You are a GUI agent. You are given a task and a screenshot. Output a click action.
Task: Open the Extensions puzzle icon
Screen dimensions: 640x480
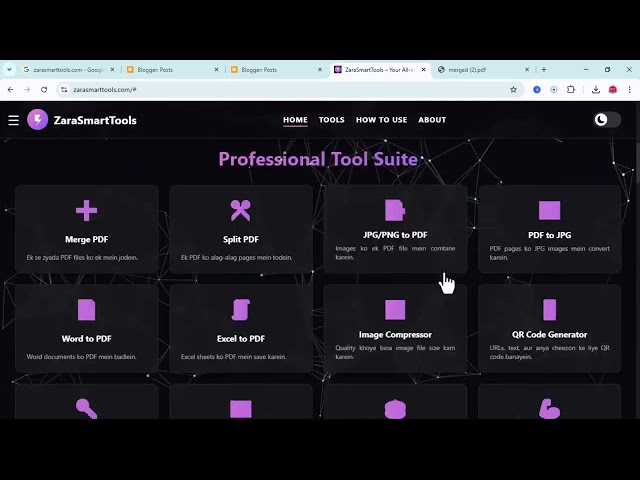click(x=571, y=89)
